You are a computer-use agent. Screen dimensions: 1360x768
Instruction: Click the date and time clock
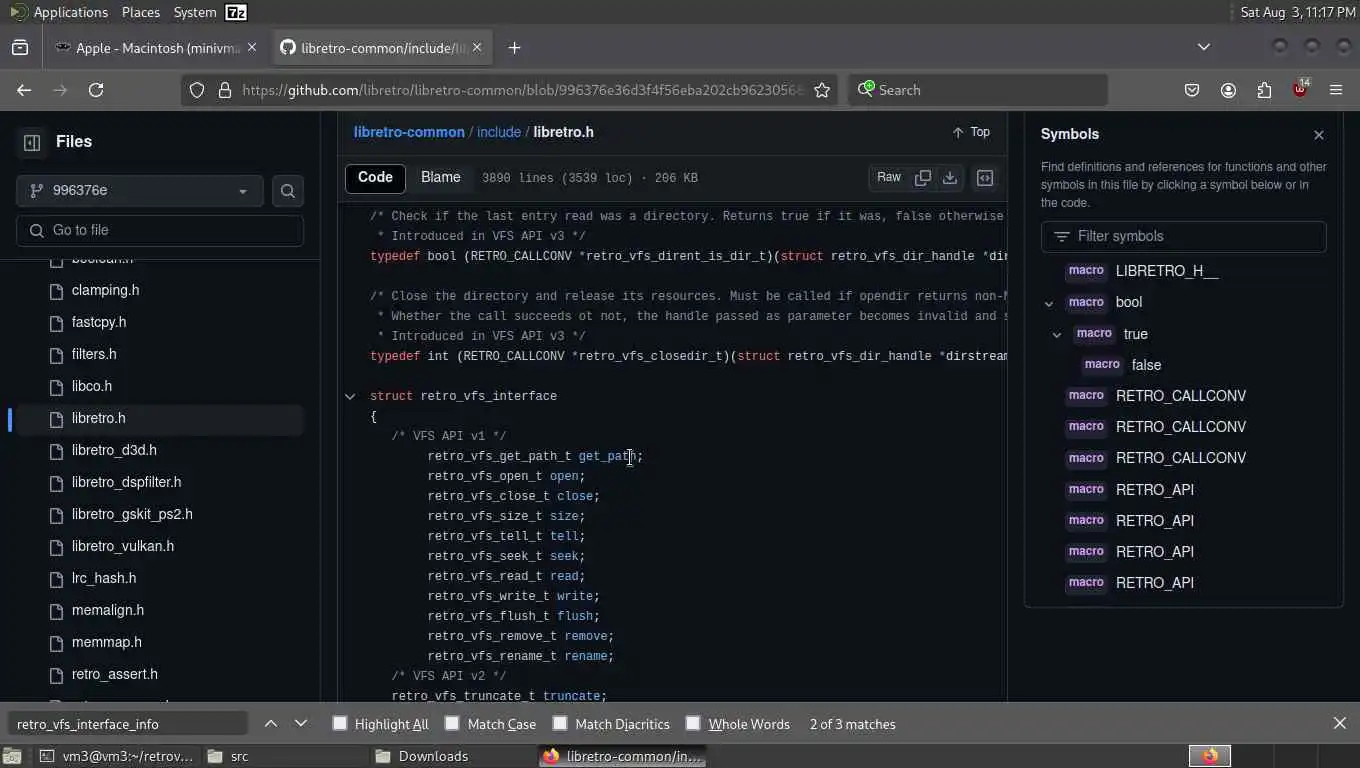[1297, 12]
